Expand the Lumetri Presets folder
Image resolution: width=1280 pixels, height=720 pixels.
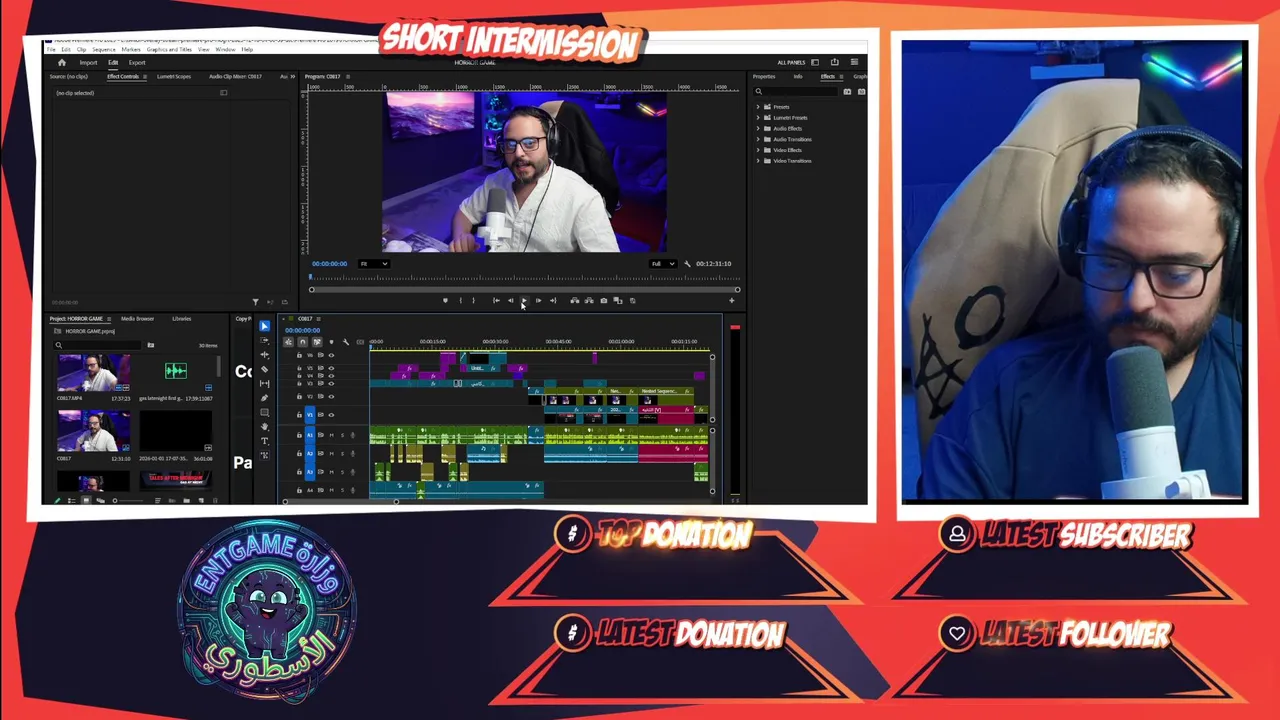coord(758,118)
